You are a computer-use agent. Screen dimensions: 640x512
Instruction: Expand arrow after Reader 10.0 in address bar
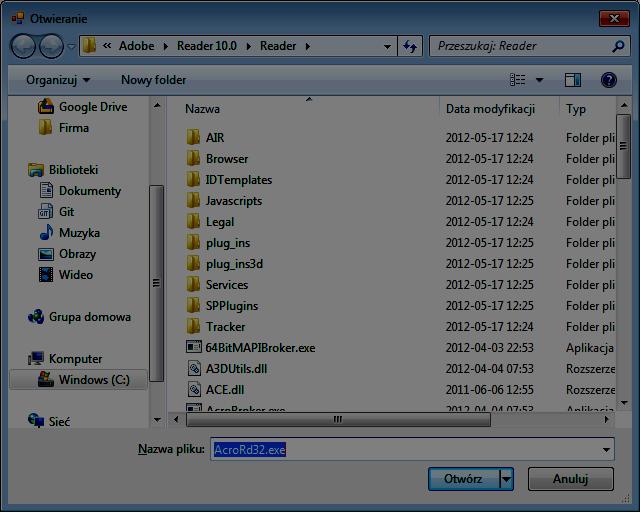tap(249, 46)
